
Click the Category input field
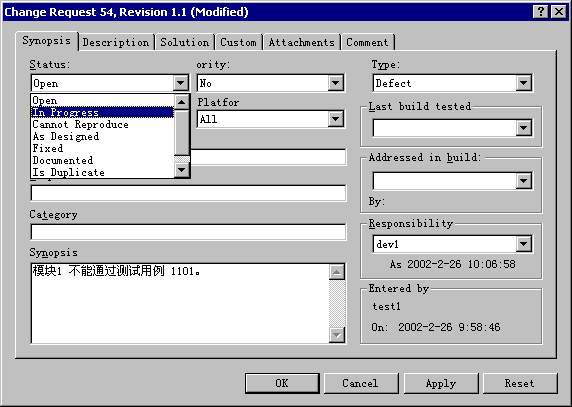[188, 232]
